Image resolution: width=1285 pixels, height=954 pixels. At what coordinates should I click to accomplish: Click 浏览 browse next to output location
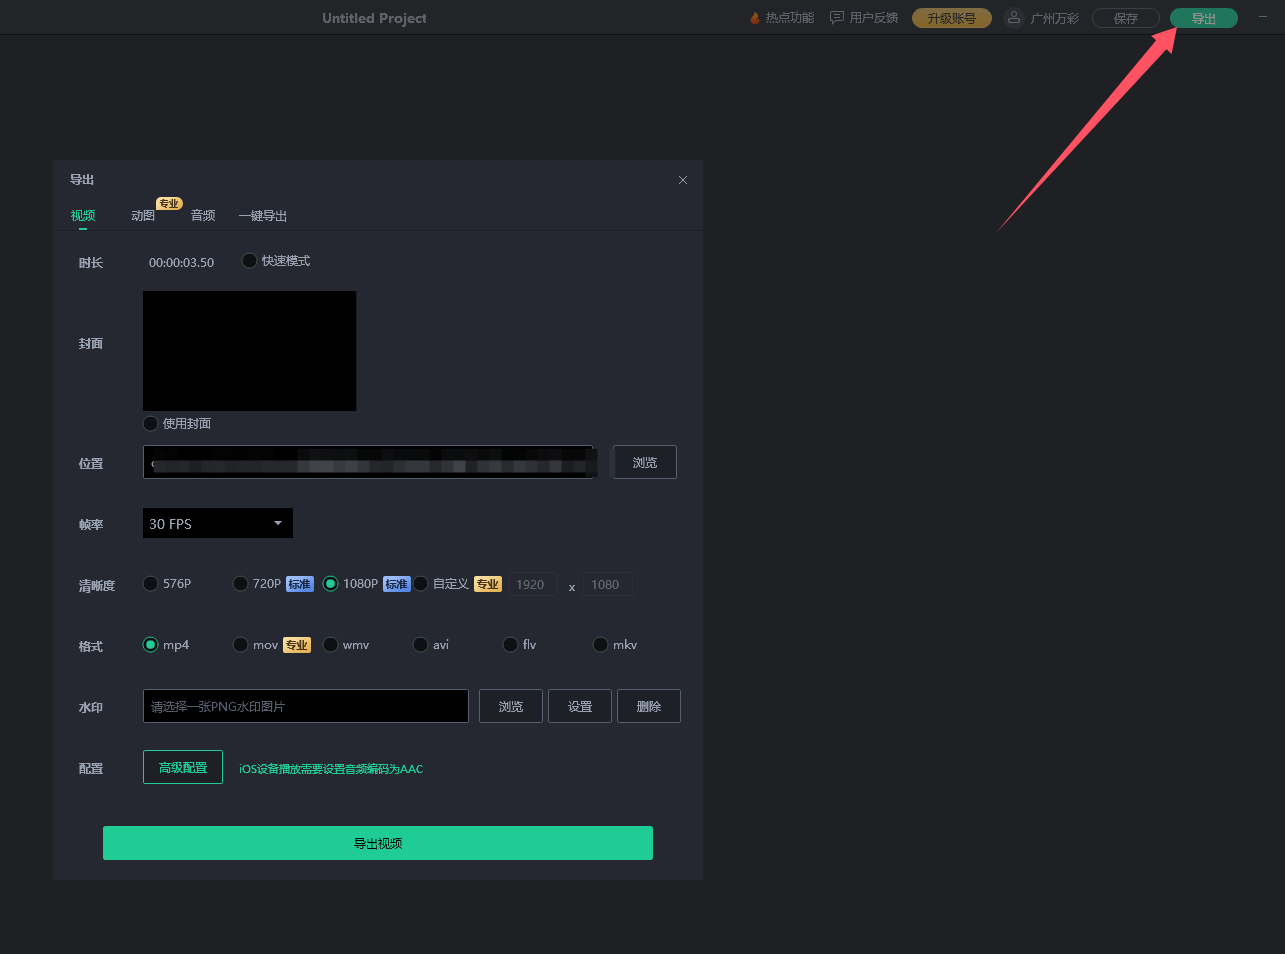645,462
